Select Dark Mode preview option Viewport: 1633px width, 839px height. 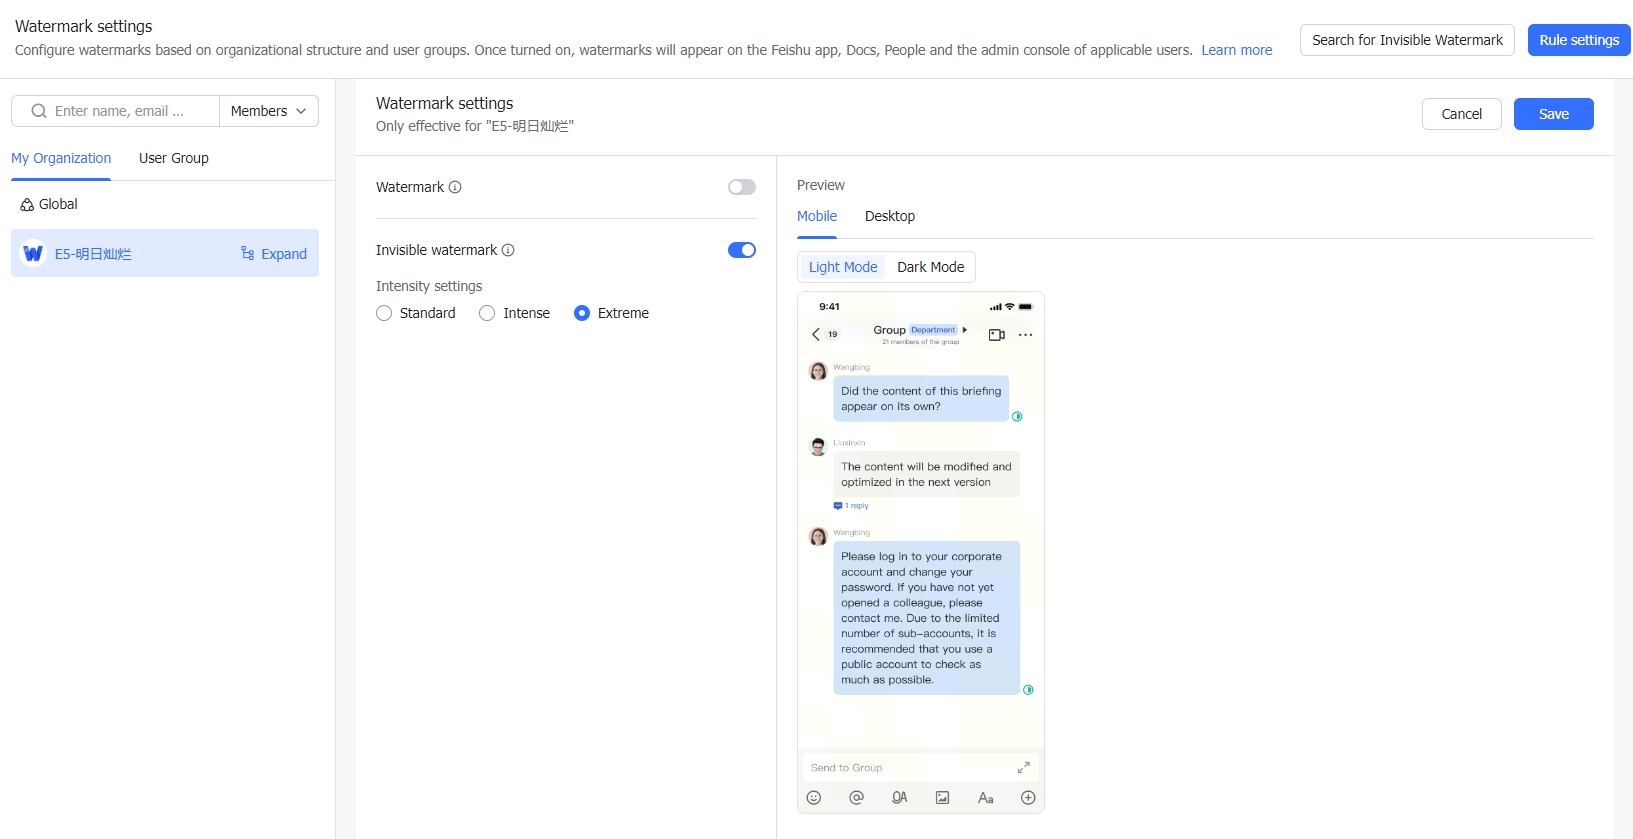coord(931,267)
